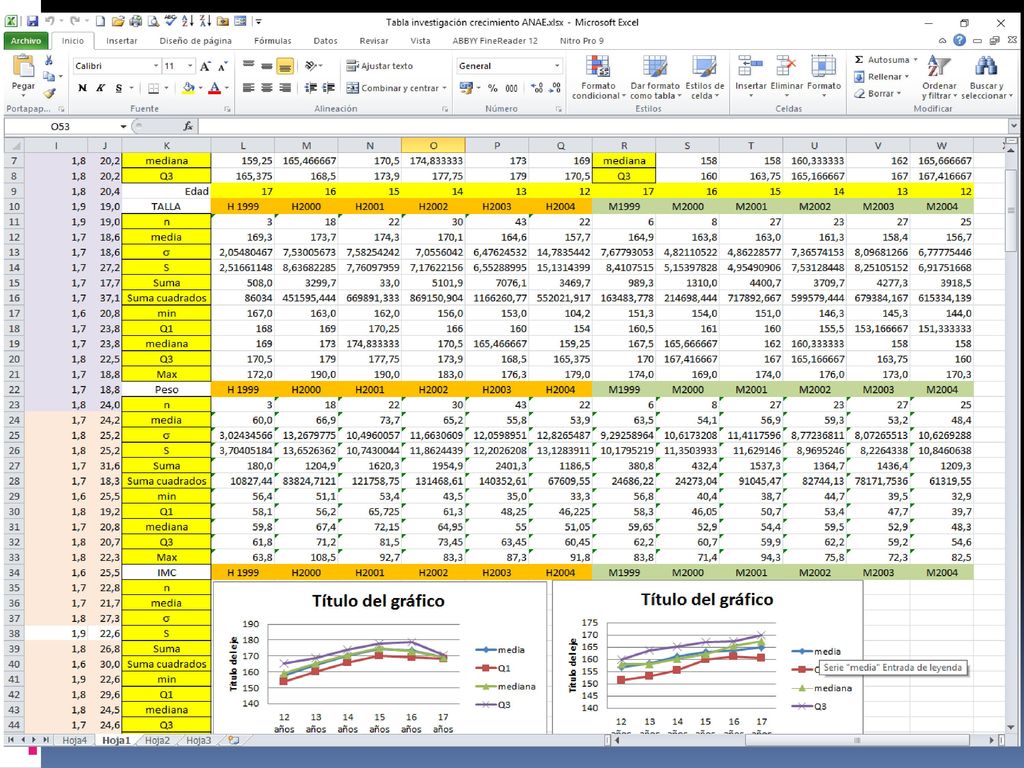Minimize the ribbon with the caret icon
This screenshot has width=1024, height=768.
[x=942, y=40]
